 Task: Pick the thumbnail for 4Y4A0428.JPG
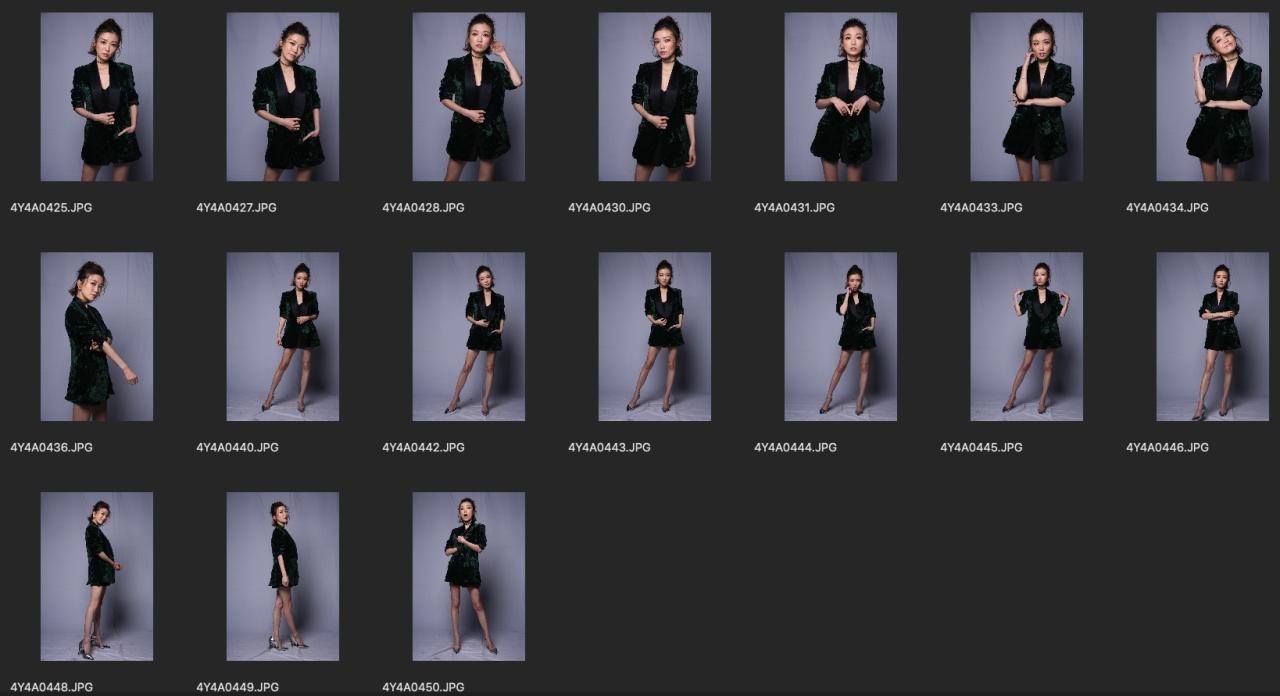tap(469, 97)
